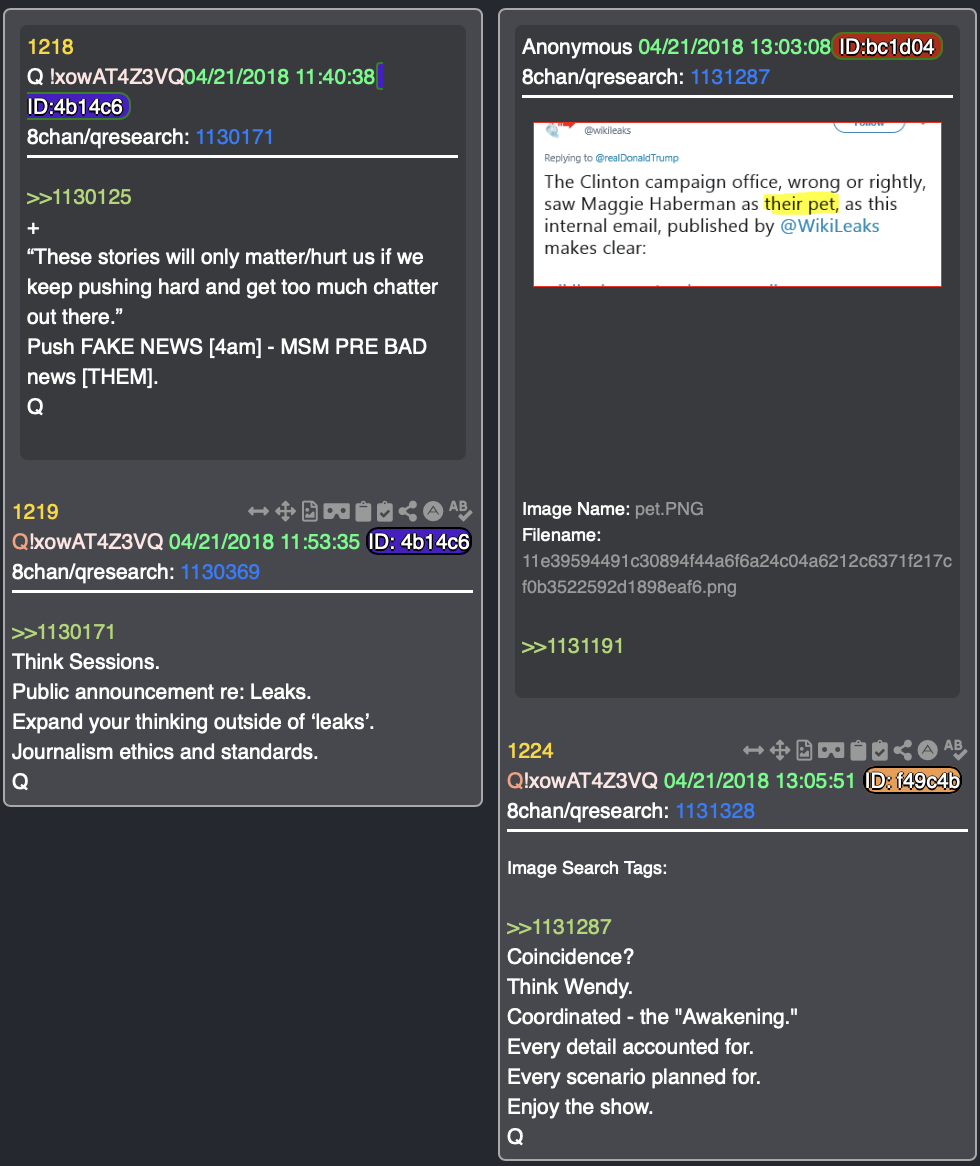Image resolution: width=980 pixels, height=1166 pixels.
Task: Click the image file icon on post 1219
Action: [x=310, y=511]
